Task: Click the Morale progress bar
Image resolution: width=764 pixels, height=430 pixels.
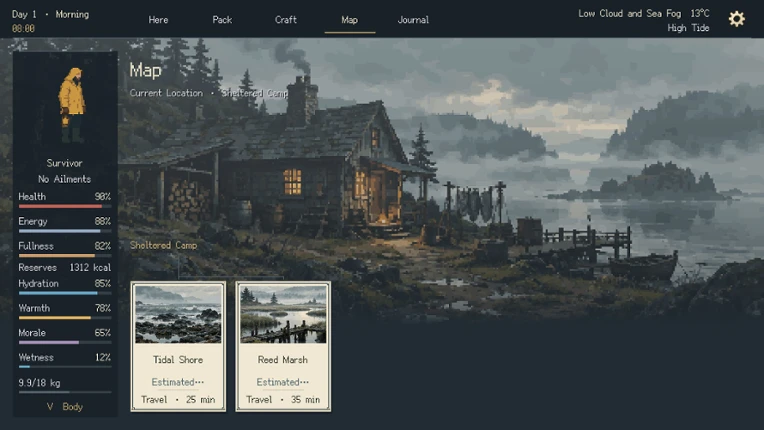Action: 65,342
